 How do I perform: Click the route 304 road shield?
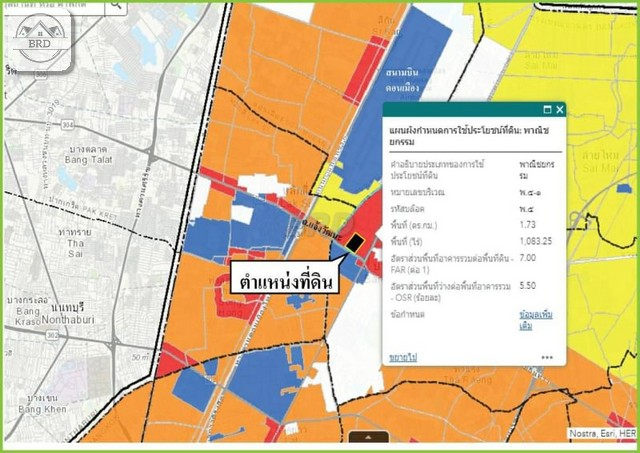68,124
